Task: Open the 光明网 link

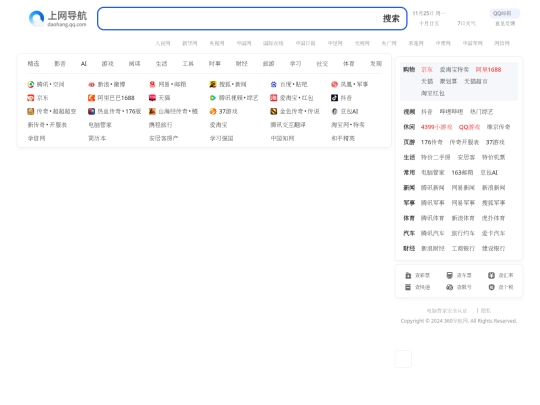Action: [362, 43]
